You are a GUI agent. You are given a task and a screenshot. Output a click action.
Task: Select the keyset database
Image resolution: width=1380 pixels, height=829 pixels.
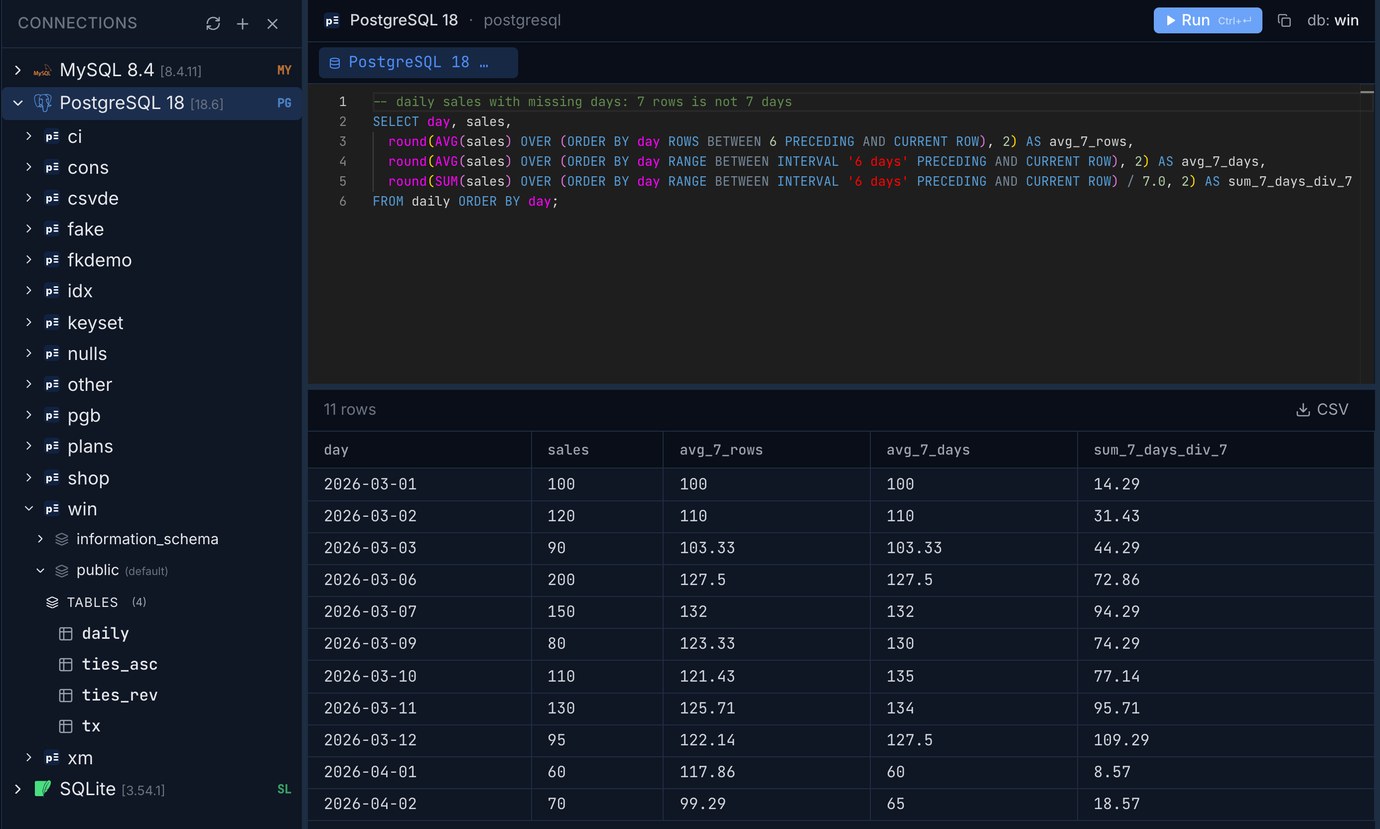pos(95,323)
